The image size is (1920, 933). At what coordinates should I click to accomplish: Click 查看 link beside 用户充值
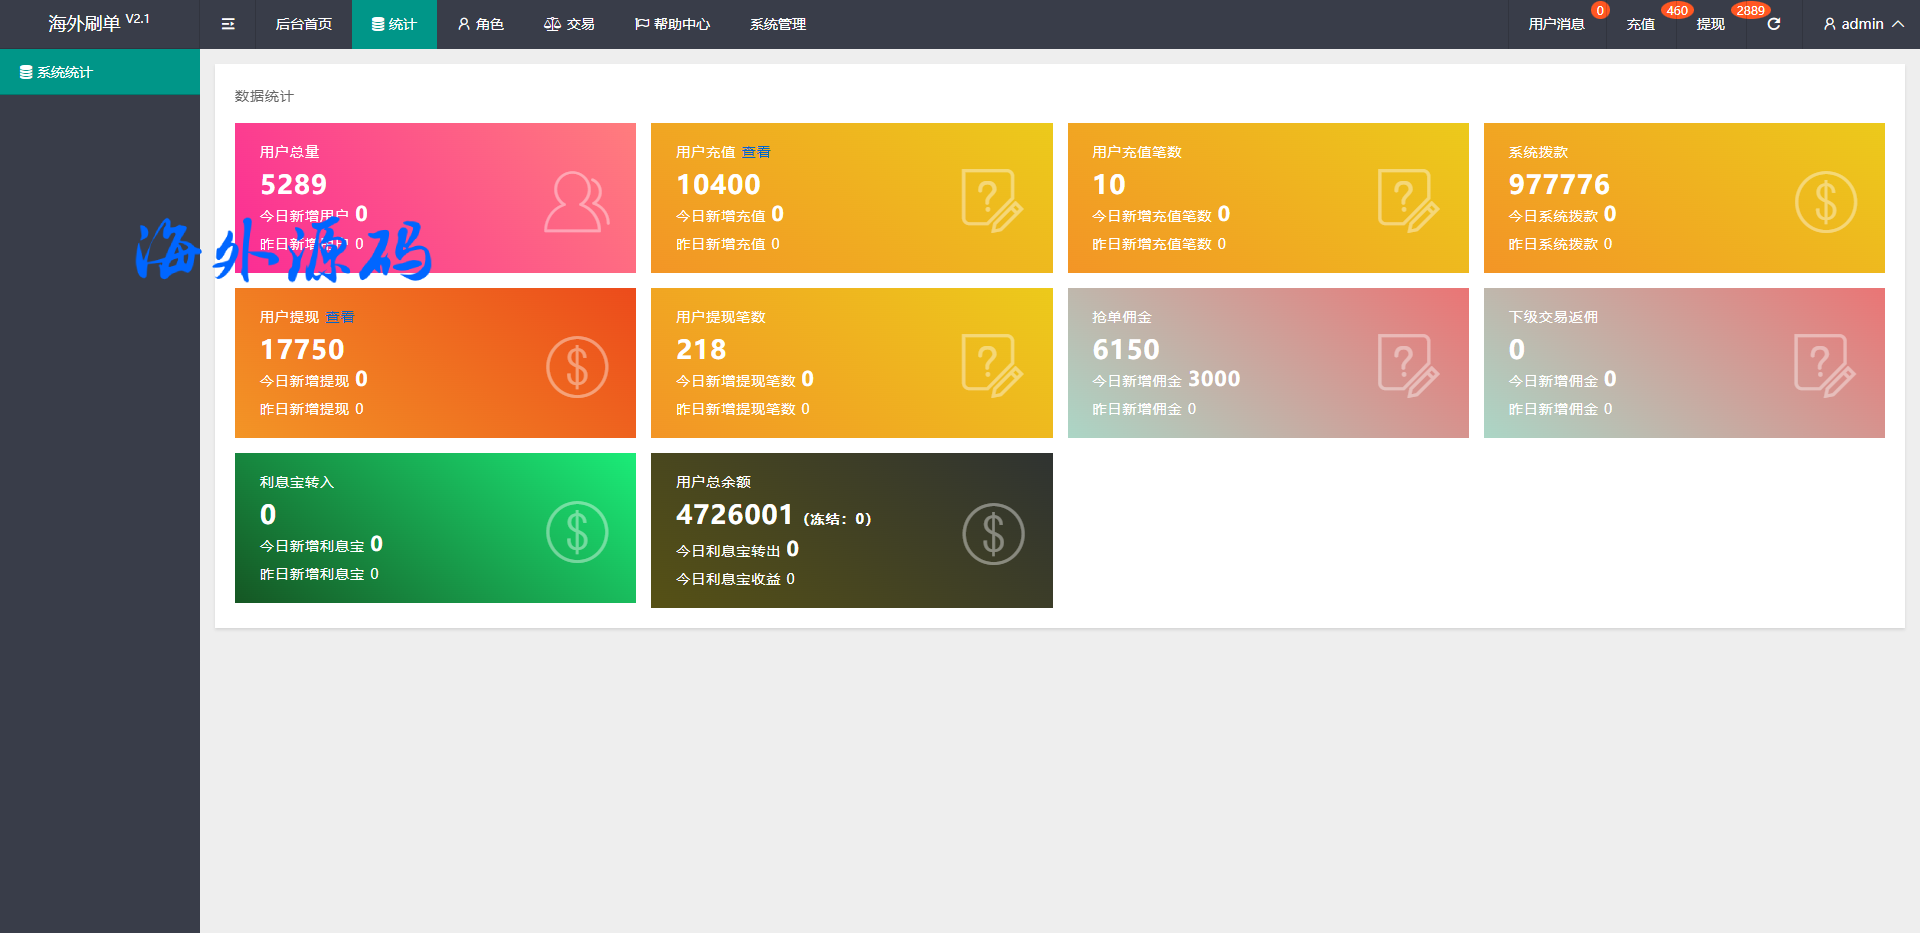pos(756,152)
